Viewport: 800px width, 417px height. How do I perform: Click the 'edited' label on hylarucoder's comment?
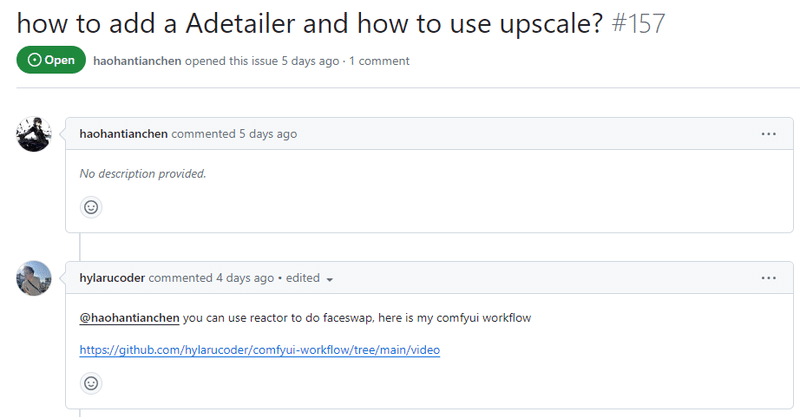coord(302,278)
